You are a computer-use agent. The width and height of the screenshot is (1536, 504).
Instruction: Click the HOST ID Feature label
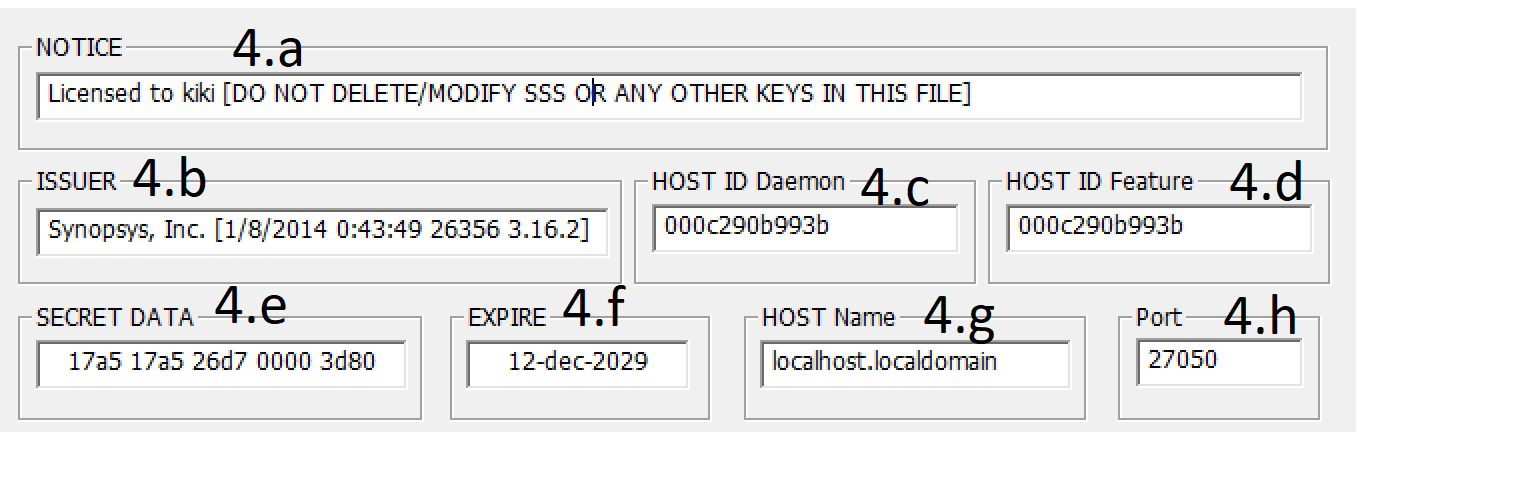pyautogui.click(x=1099, y=182)
